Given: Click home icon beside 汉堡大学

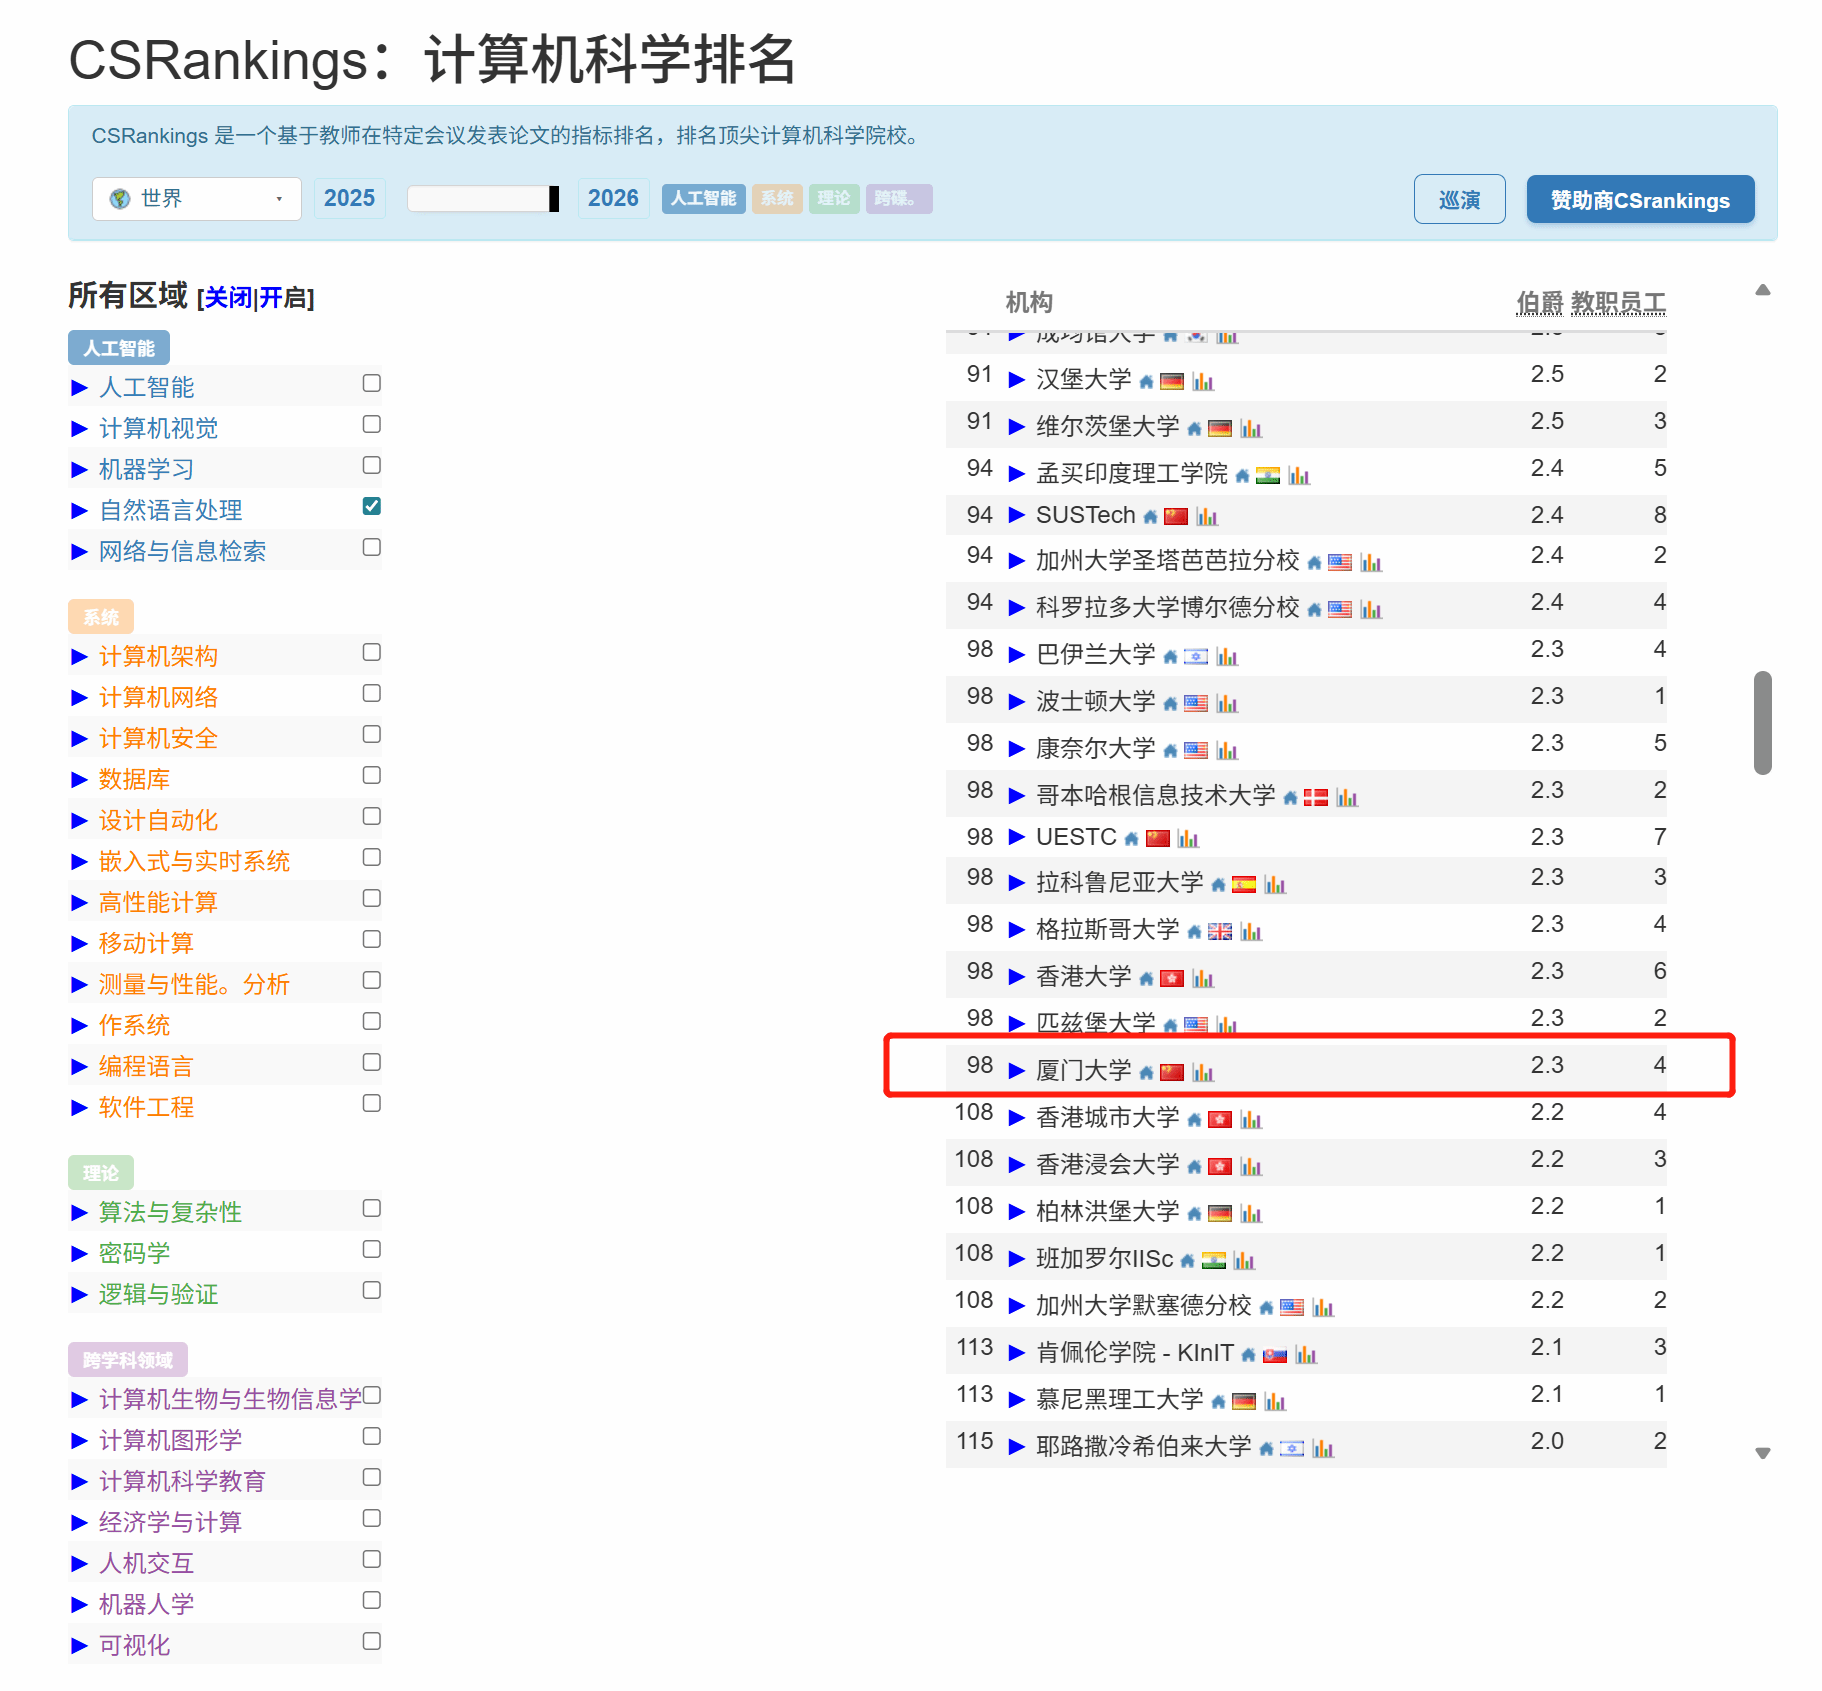Looking at the screenshot, I should pos(1146,382).
